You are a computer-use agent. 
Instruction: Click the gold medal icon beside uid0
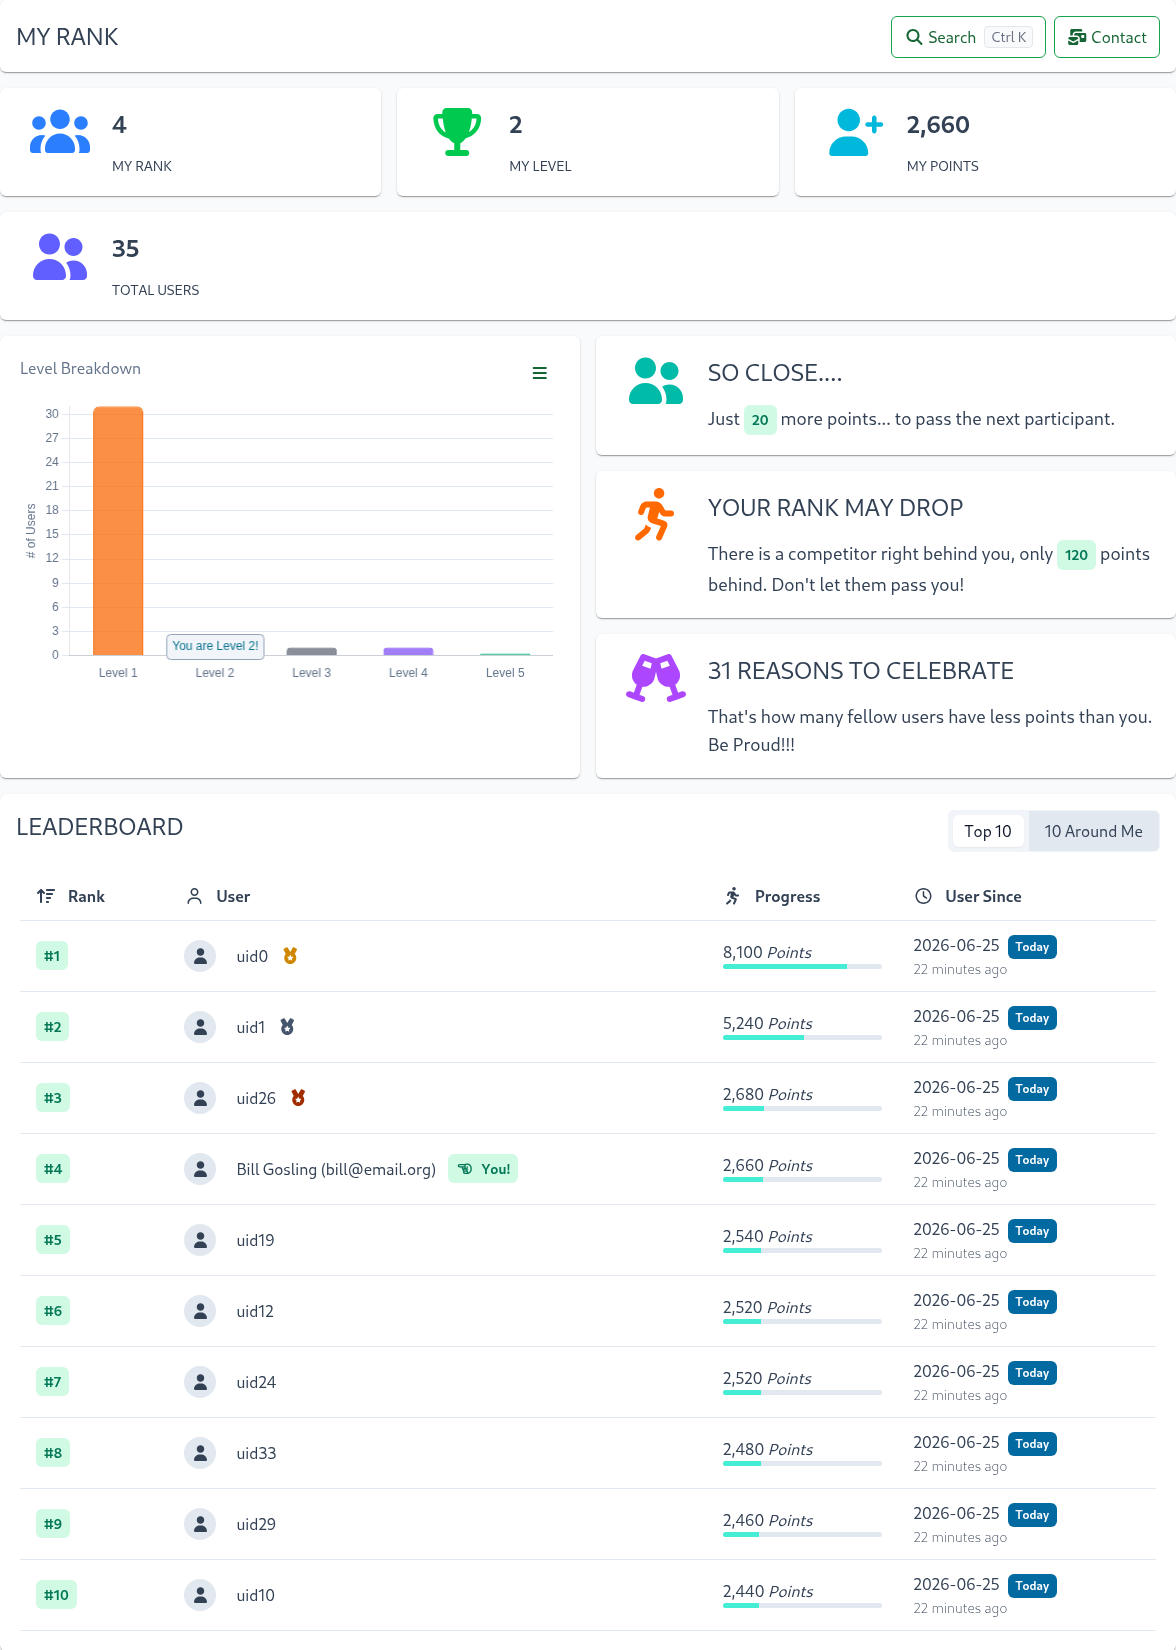click(x=290, y=956)
